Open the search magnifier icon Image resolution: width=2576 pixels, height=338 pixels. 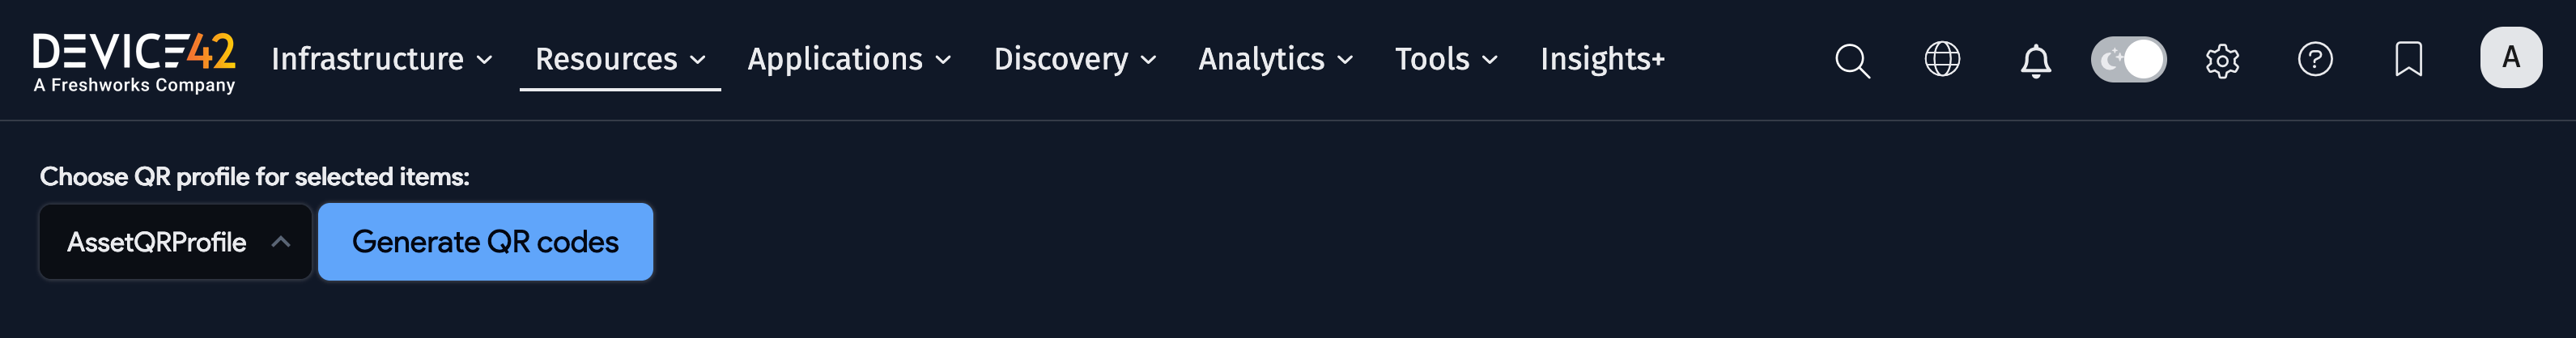pos(1852,60)
